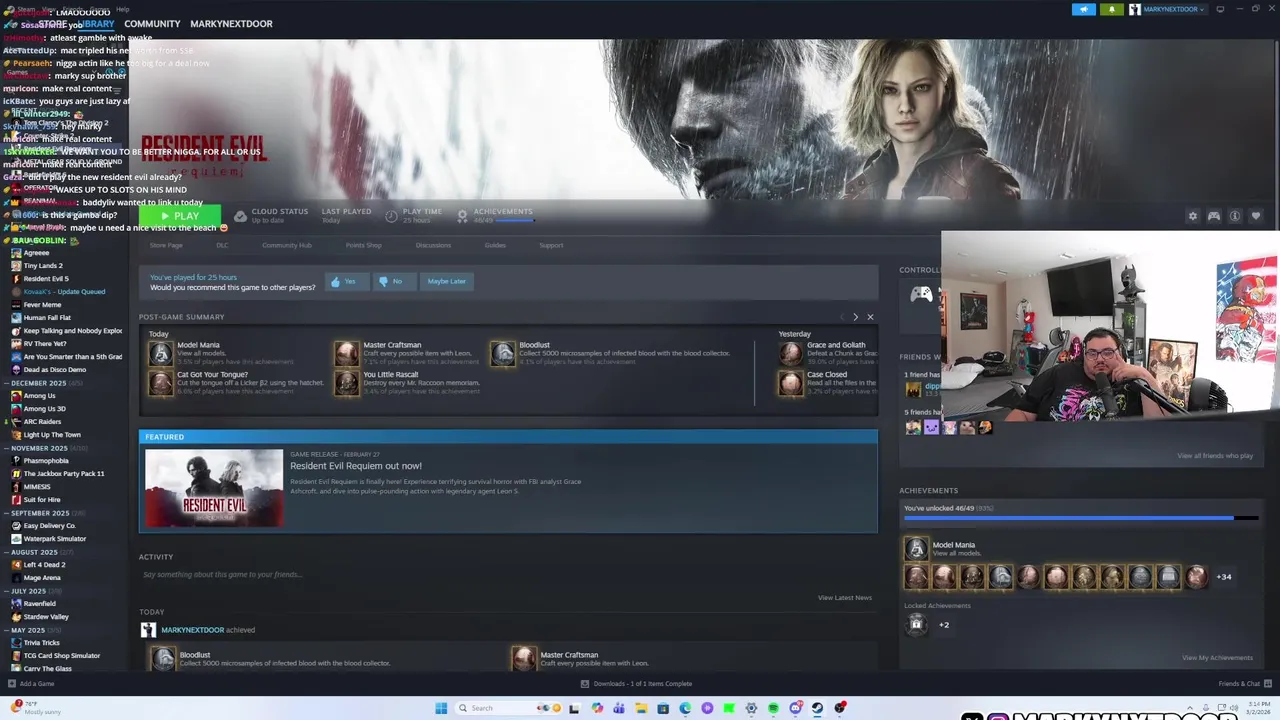Open the Support tab
This screenshot has width=1280, height=720.
click(x=551, y=245)
